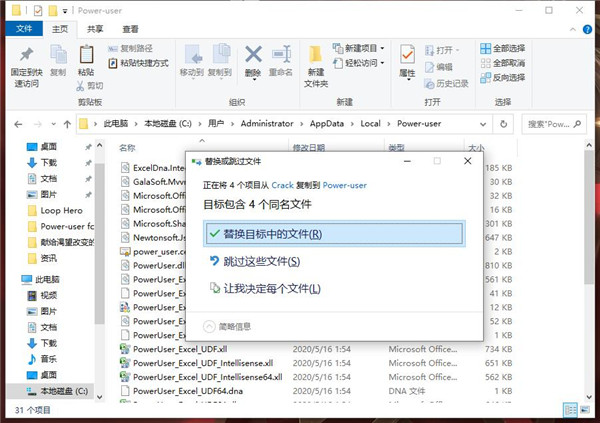Close the replace or skip dialog
Screen dimensions: 600x423
[x=467, y=161]
